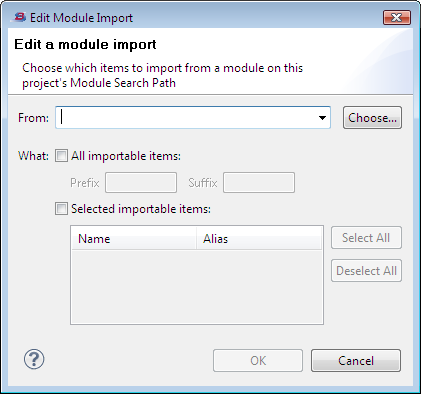Check Selected importable items option
421x394 pixels.
pos(61,209)
